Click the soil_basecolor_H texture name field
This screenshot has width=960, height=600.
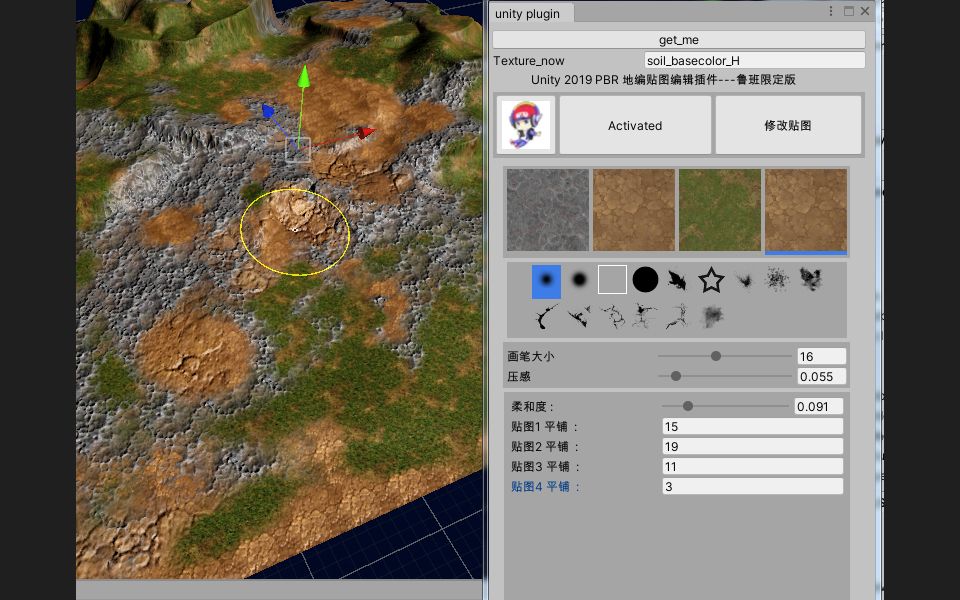[x=754, y=60]
